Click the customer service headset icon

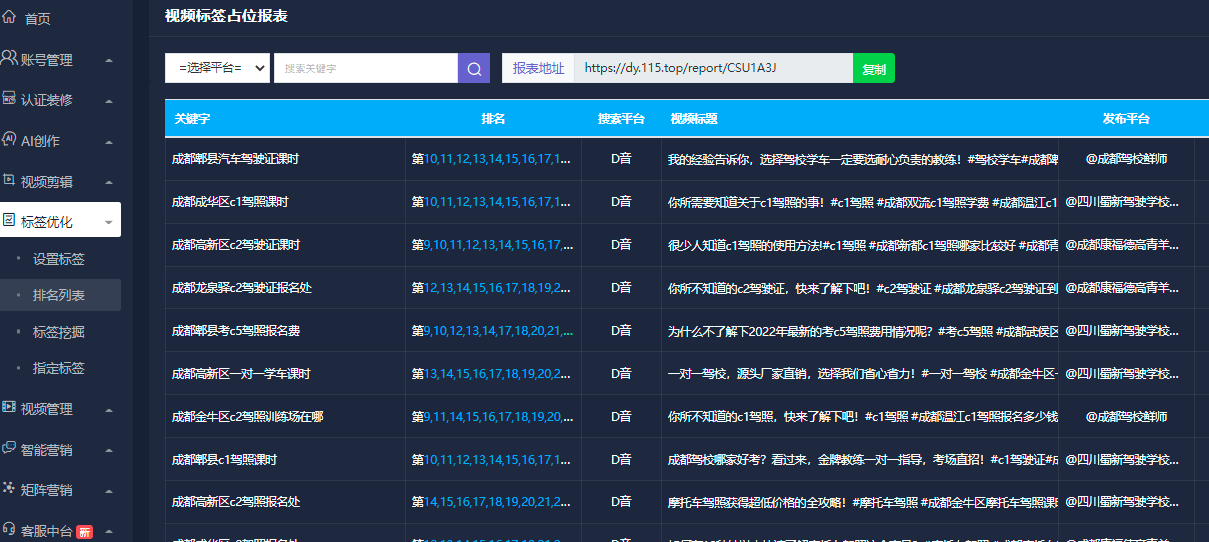pos(9,530)
